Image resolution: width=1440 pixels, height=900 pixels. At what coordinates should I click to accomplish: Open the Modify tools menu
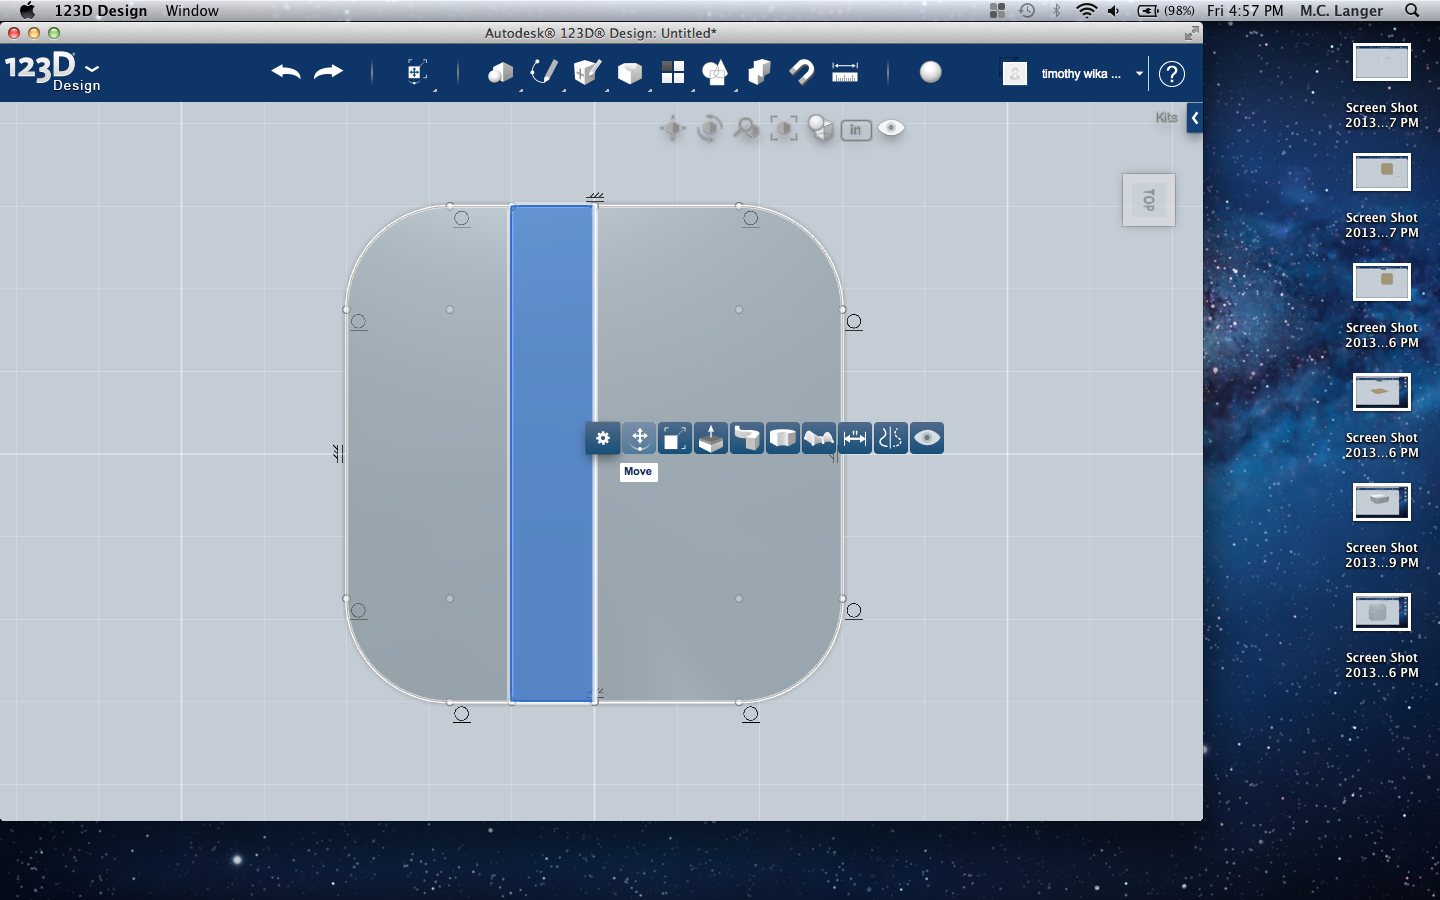tap(630, 72)
